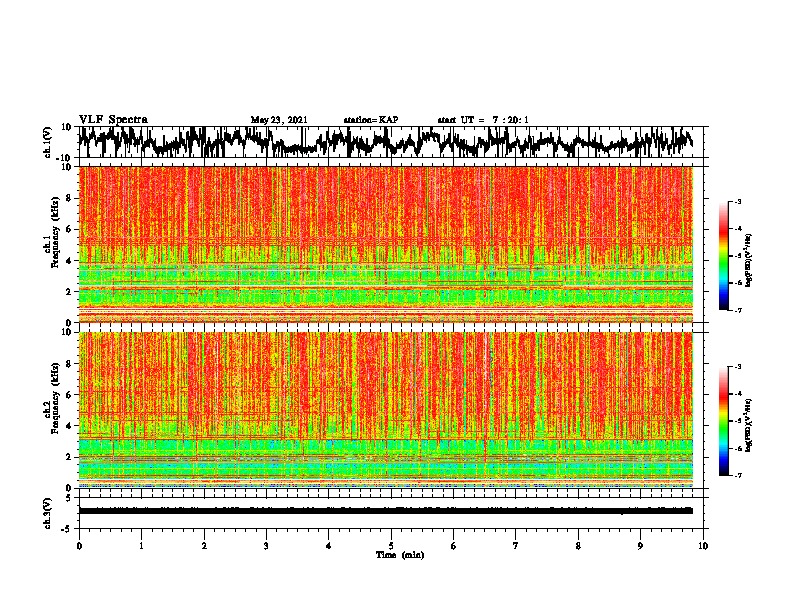Click the ch.1 voltage waveform trace

pos(386,142)
